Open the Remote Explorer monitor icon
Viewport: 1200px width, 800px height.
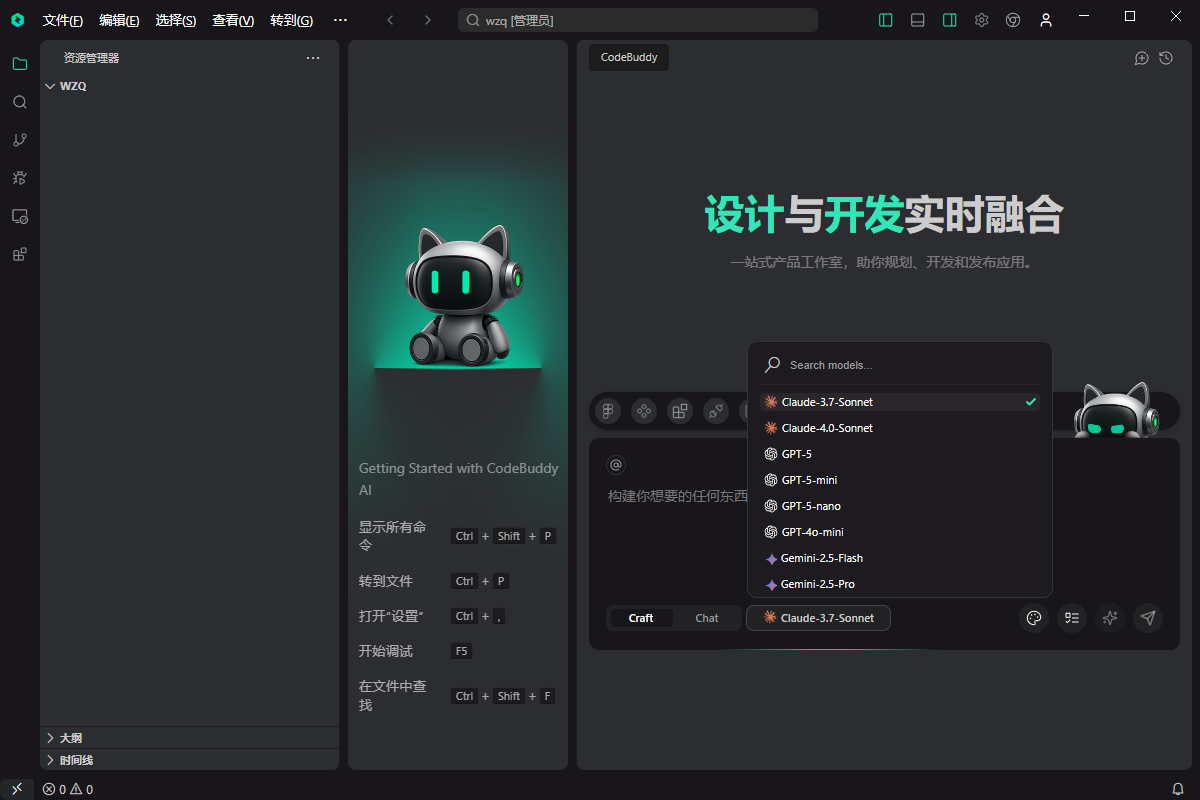(19, 216)
